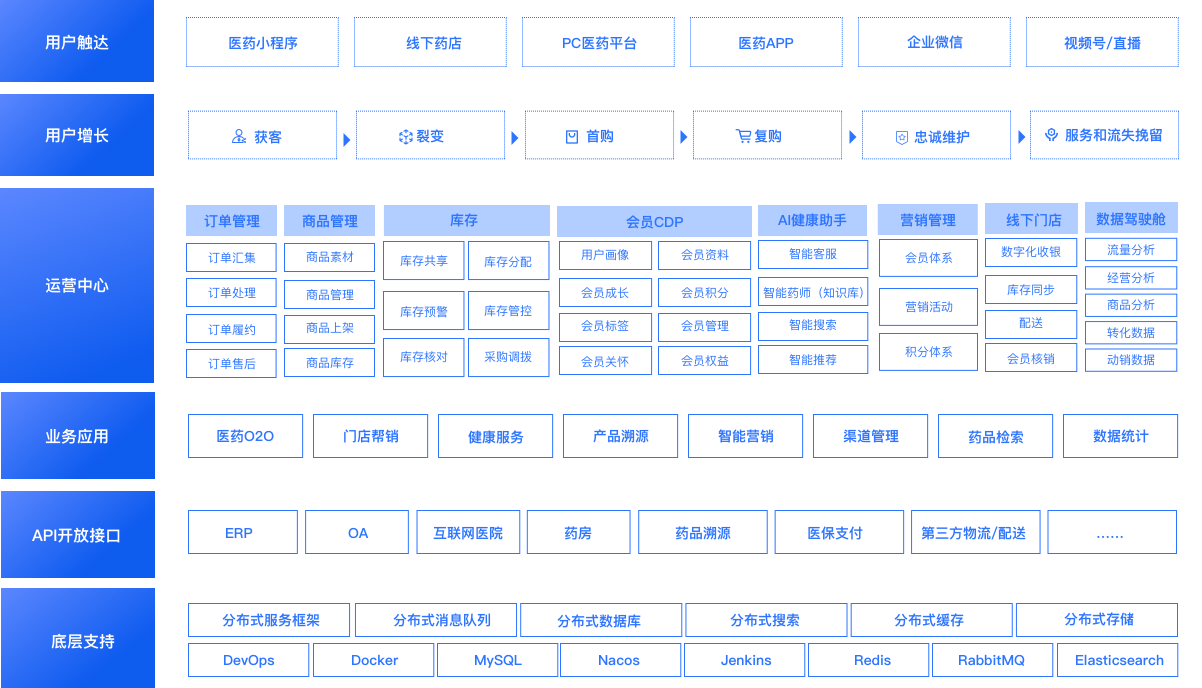The image size is (1202, 688).
Task: Click the 智能药师（知识库）box
Action: [x=813, y=293]
